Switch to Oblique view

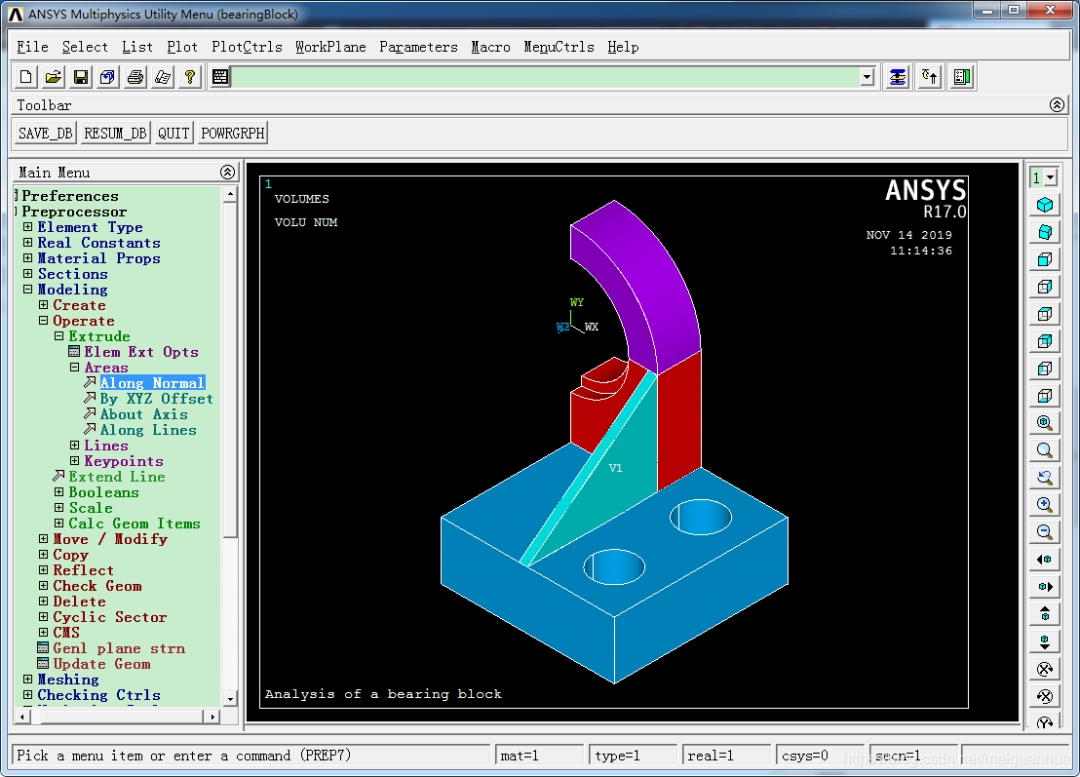(x=1044, y=232)
